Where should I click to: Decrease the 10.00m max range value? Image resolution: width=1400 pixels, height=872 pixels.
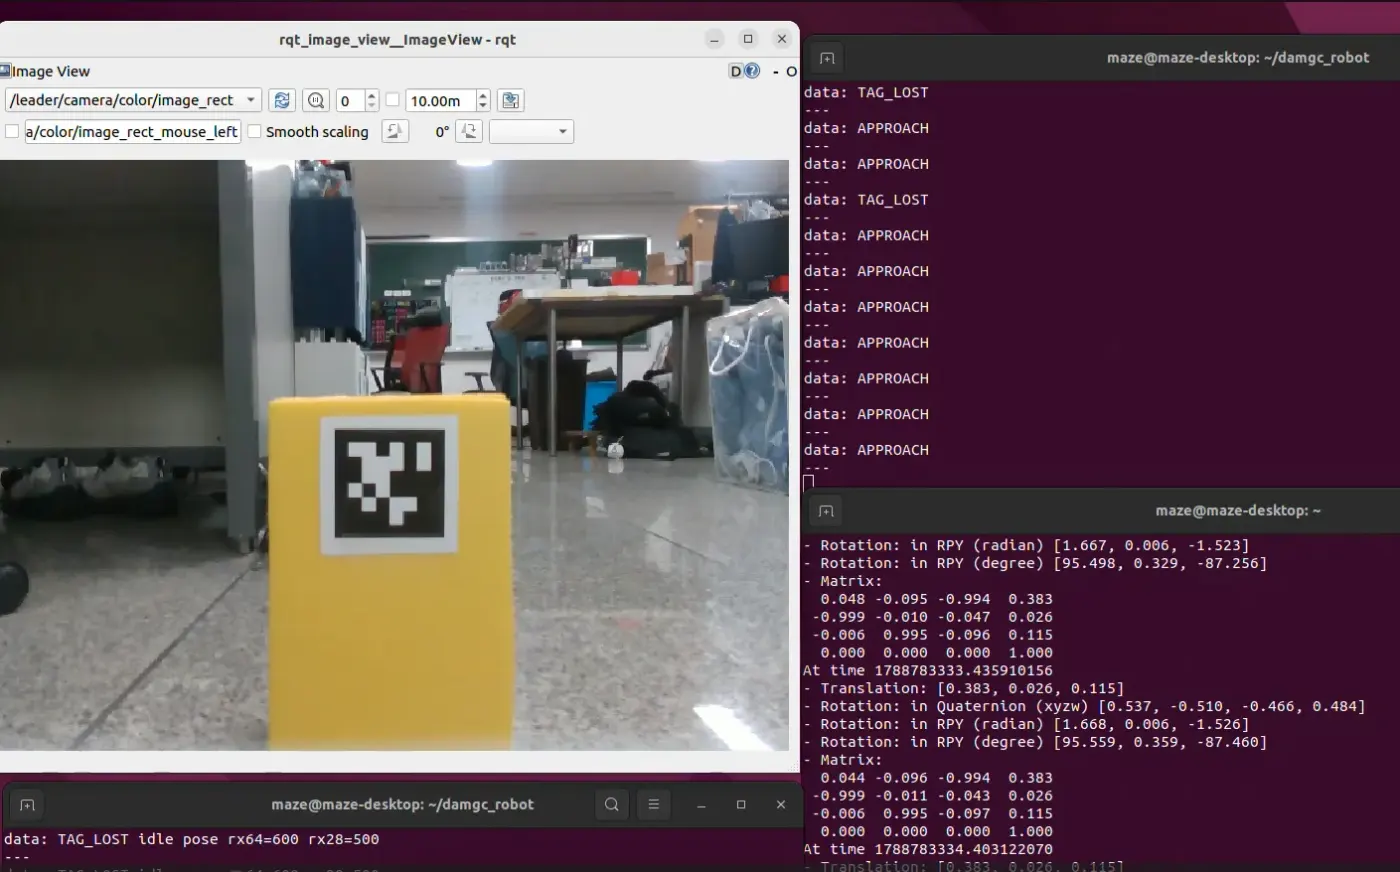(483, 105)
